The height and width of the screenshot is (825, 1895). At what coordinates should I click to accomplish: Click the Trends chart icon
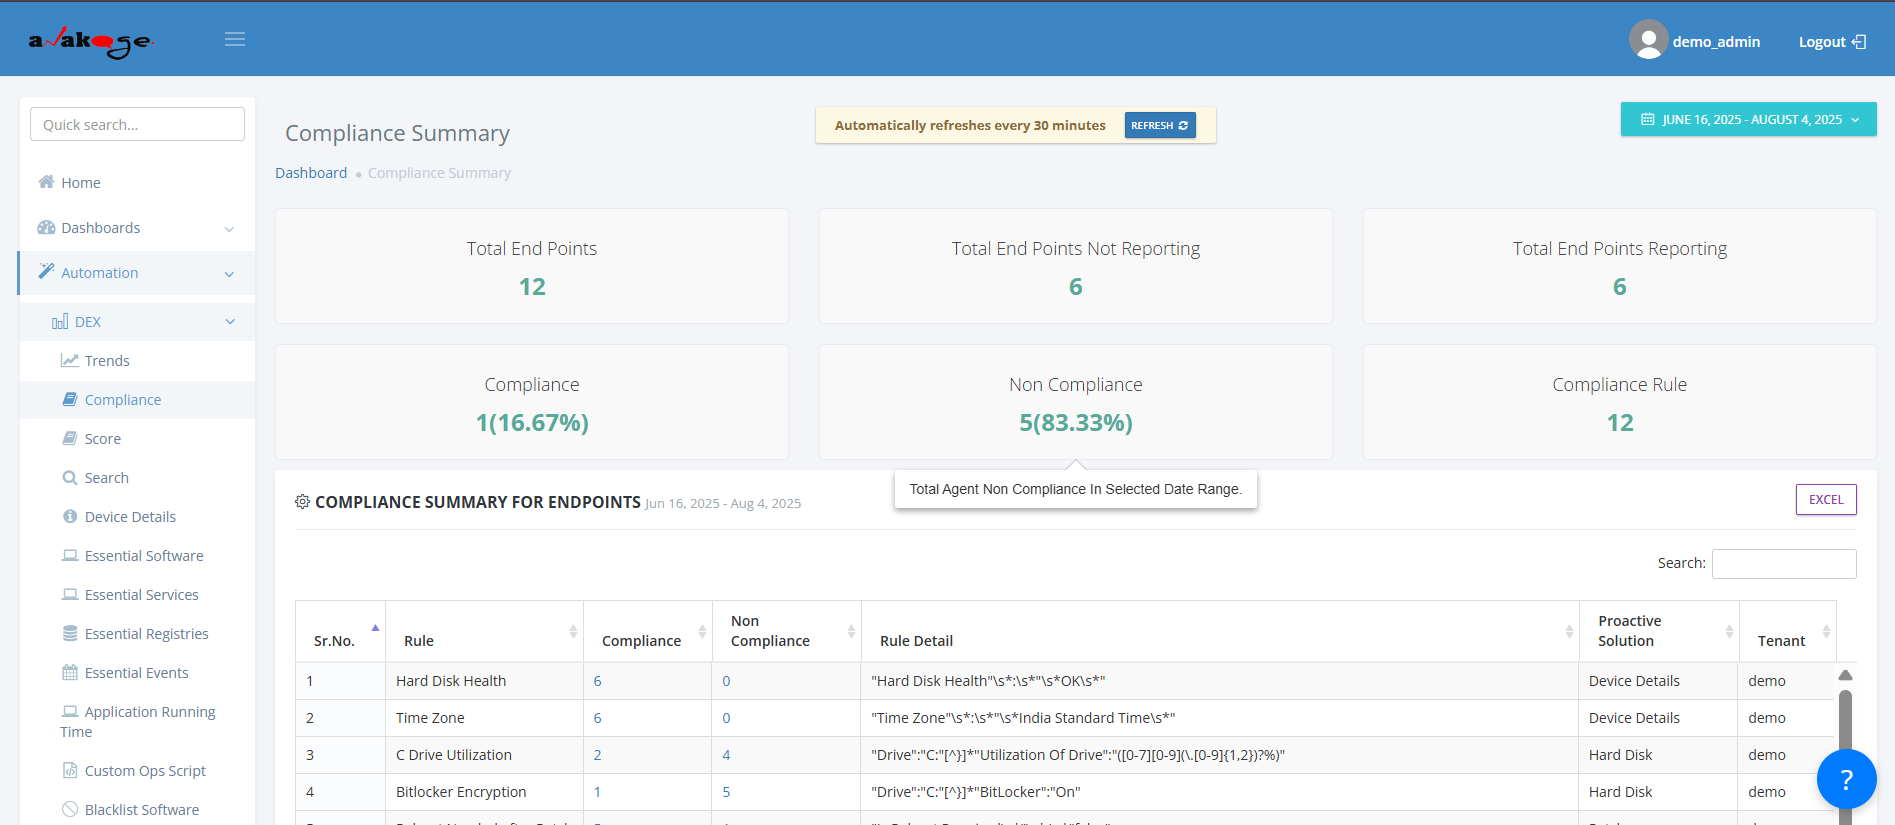70,360
